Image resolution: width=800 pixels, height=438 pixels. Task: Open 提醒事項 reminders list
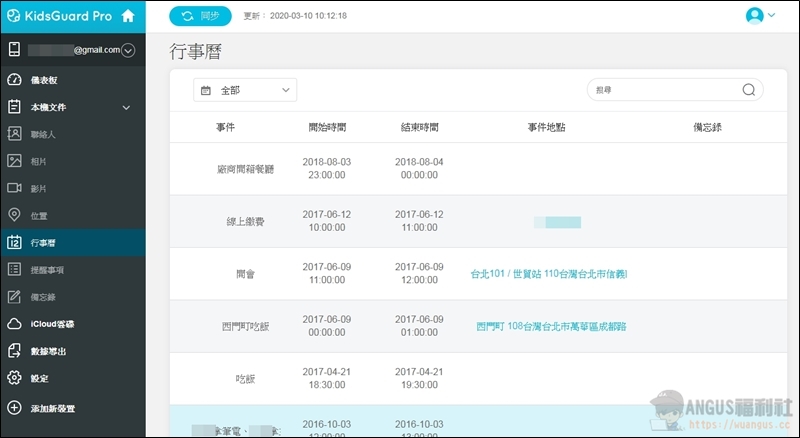pyautogui.click(x=47, y=269)
